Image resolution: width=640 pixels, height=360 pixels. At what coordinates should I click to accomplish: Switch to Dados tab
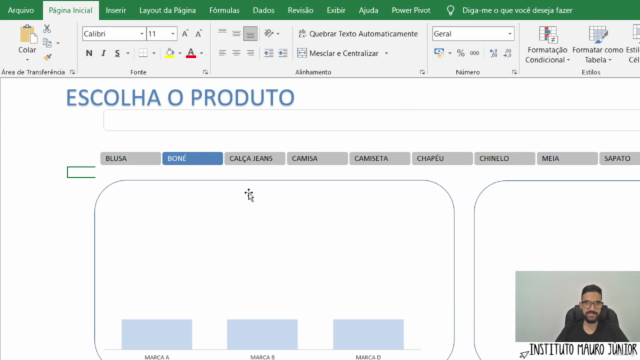point(263,10)
